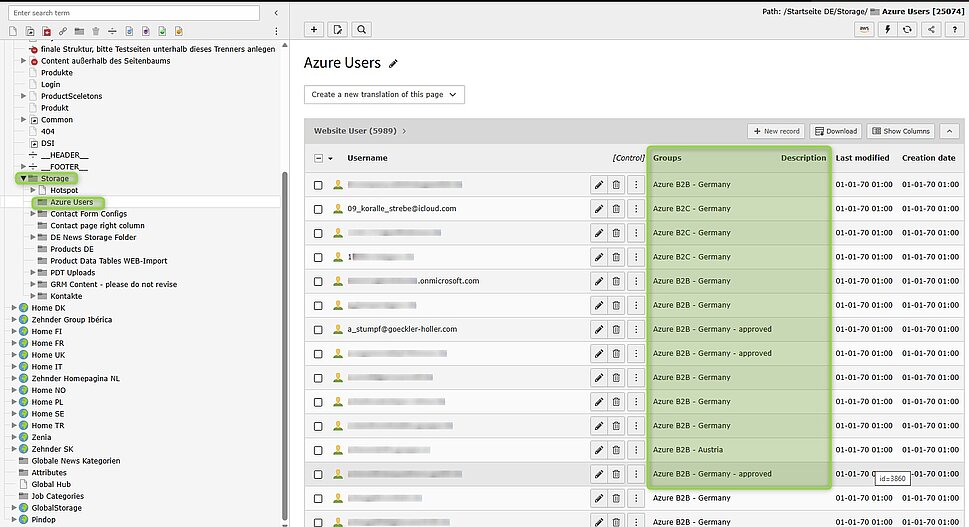Edit the Azure Users page title pencil
The width and height of the screenshot is (969, 527).
(394, 64)
